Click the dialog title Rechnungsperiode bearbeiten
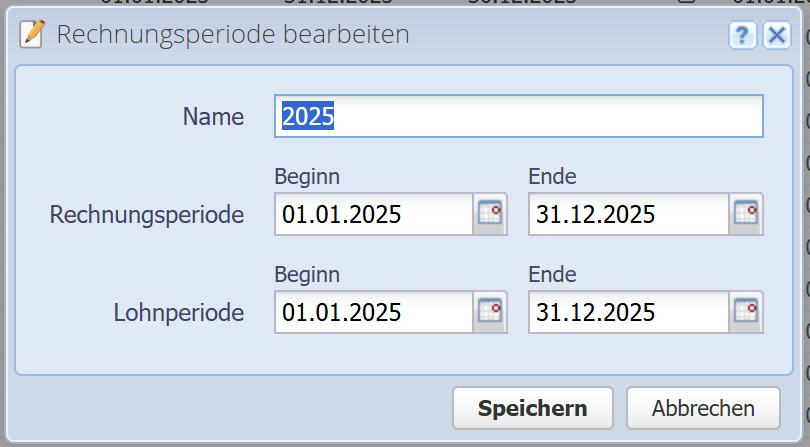The width and height of the screenshot is (810, 447). click(232, 35)
